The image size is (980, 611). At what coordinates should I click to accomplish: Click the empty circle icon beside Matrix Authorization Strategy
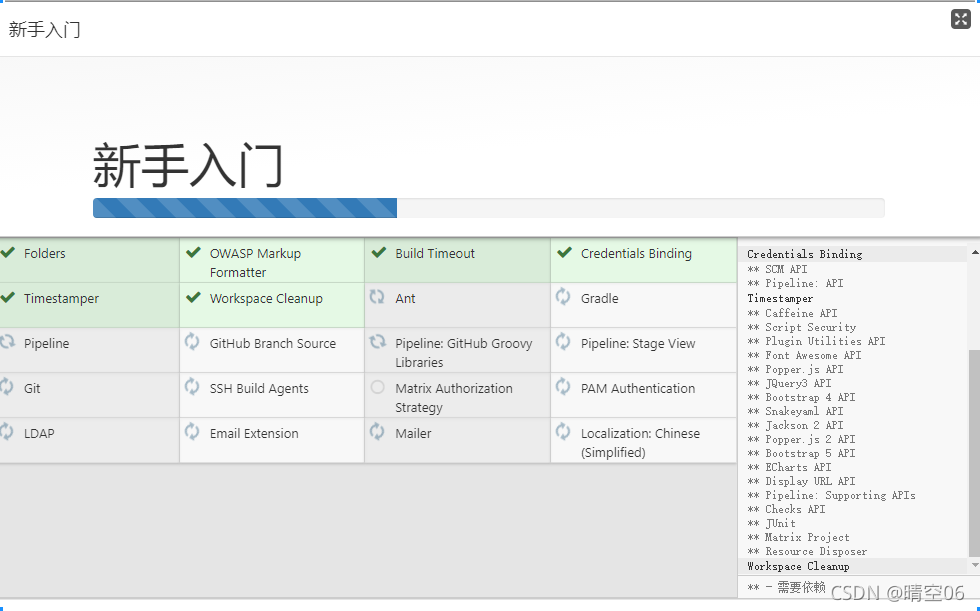(x=378, y=387)
